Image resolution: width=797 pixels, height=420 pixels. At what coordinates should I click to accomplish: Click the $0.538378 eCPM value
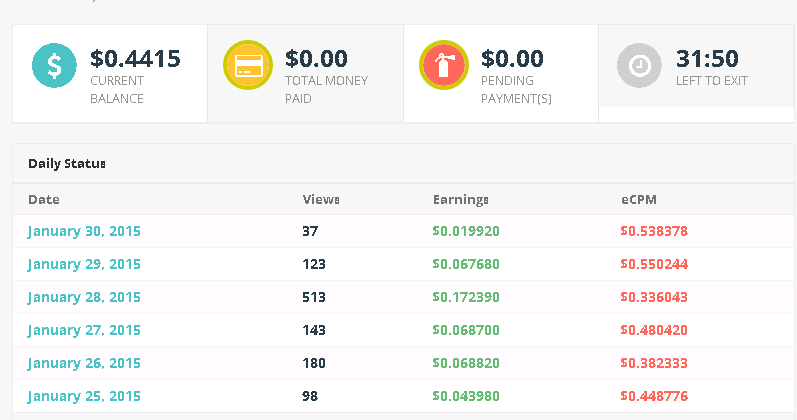(x=654, y=231)
